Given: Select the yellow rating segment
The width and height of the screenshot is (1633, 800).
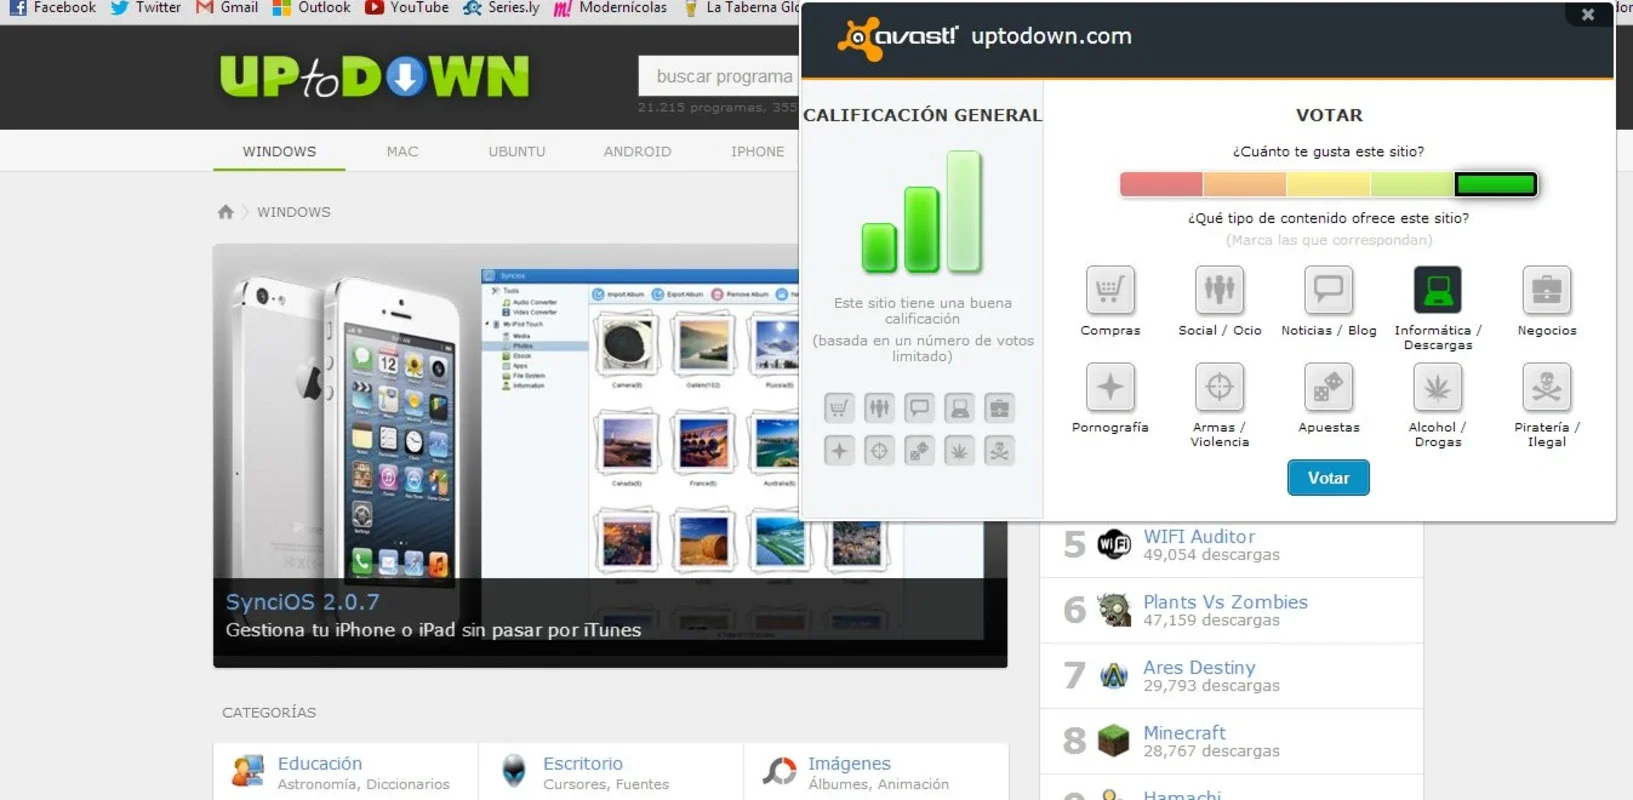Looking at the screenshot, I should (1328, 184).
